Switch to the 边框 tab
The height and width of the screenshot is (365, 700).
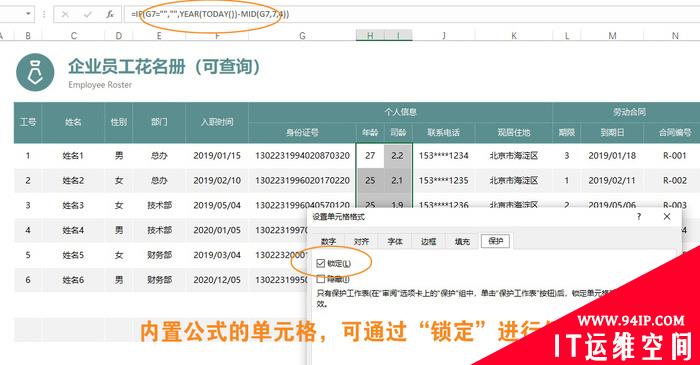point(428,241)
